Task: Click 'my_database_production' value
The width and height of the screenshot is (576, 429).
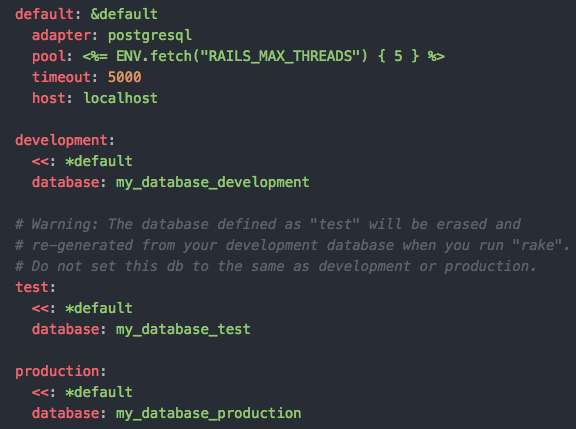Action: click(209, 413)
